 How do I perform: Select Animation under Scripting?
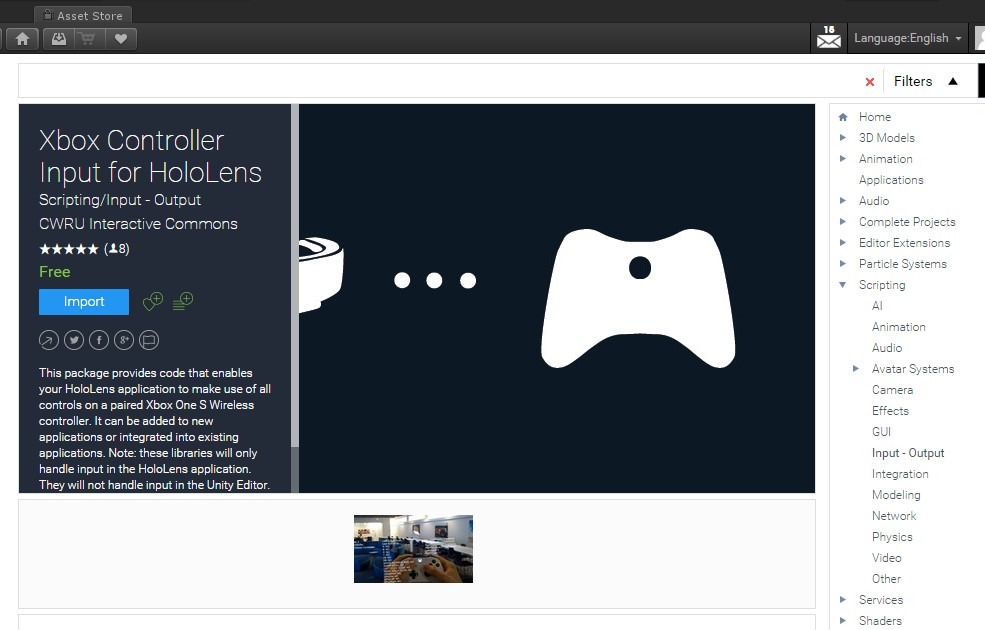[x=898, y=327]
